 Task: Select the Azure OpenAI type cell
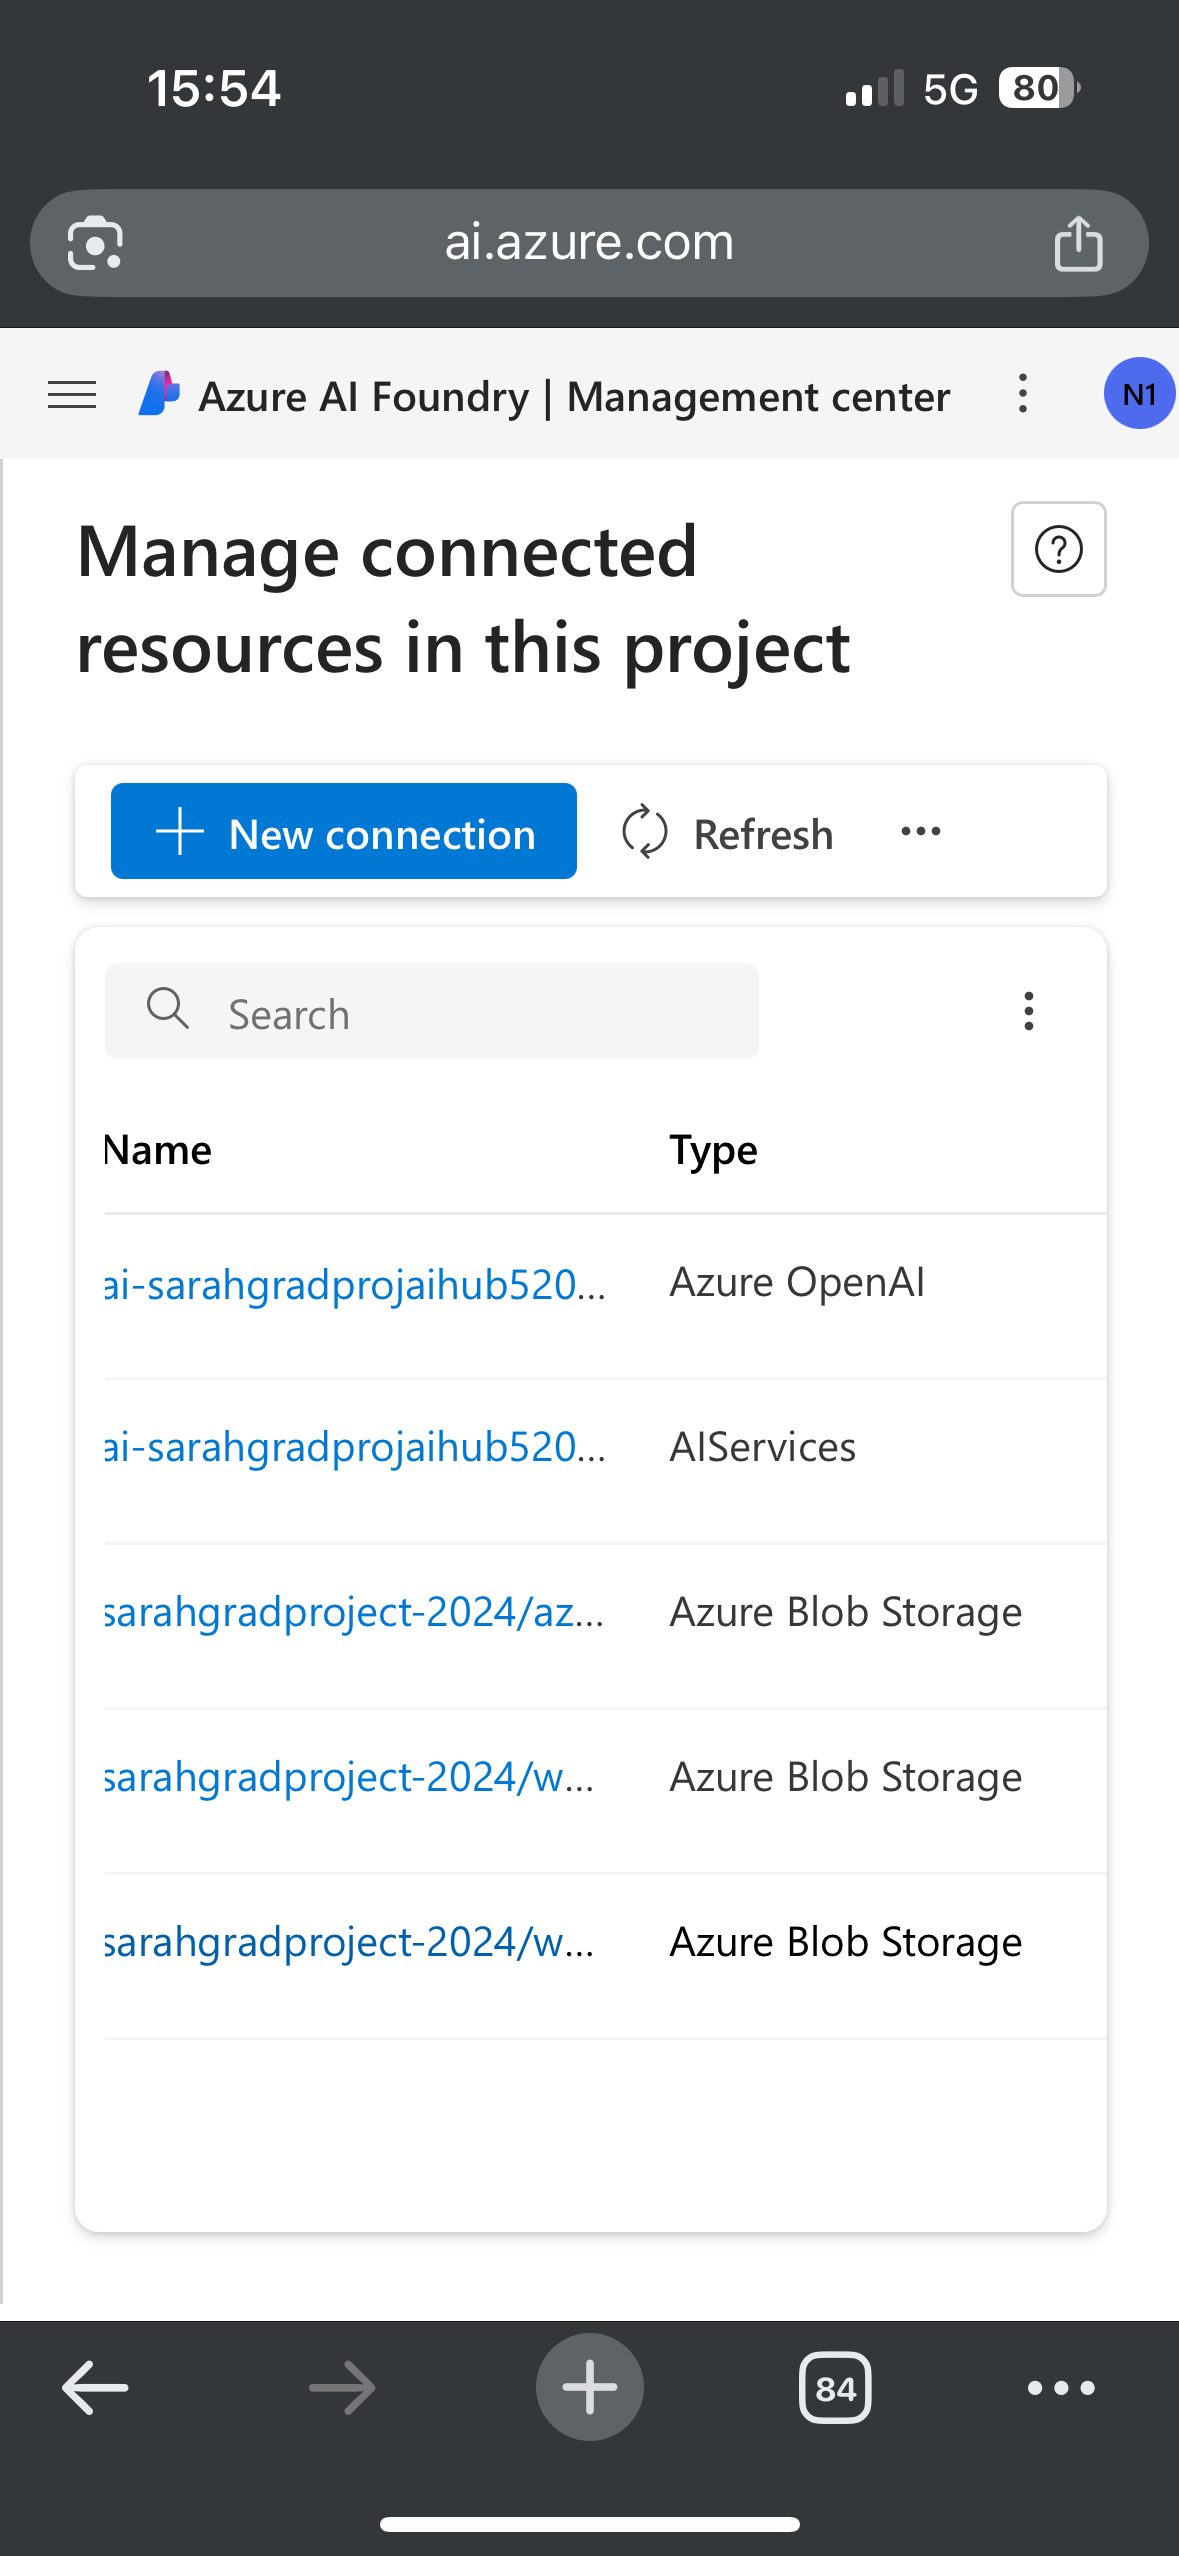pyautogui.click(x=797, y=1282)
